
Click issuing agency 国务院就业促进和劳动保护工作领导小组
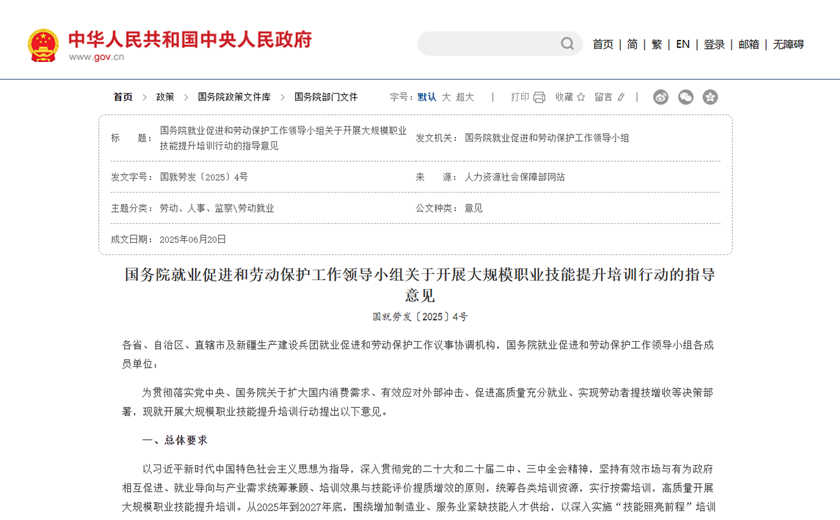tap(546, 138)
